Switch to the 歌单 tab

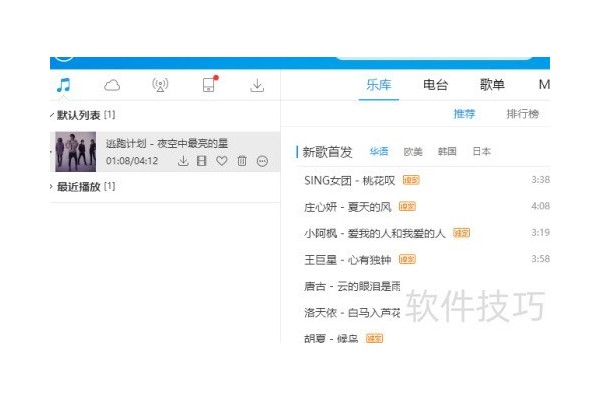pyautogui.click(x=492, y=85)
